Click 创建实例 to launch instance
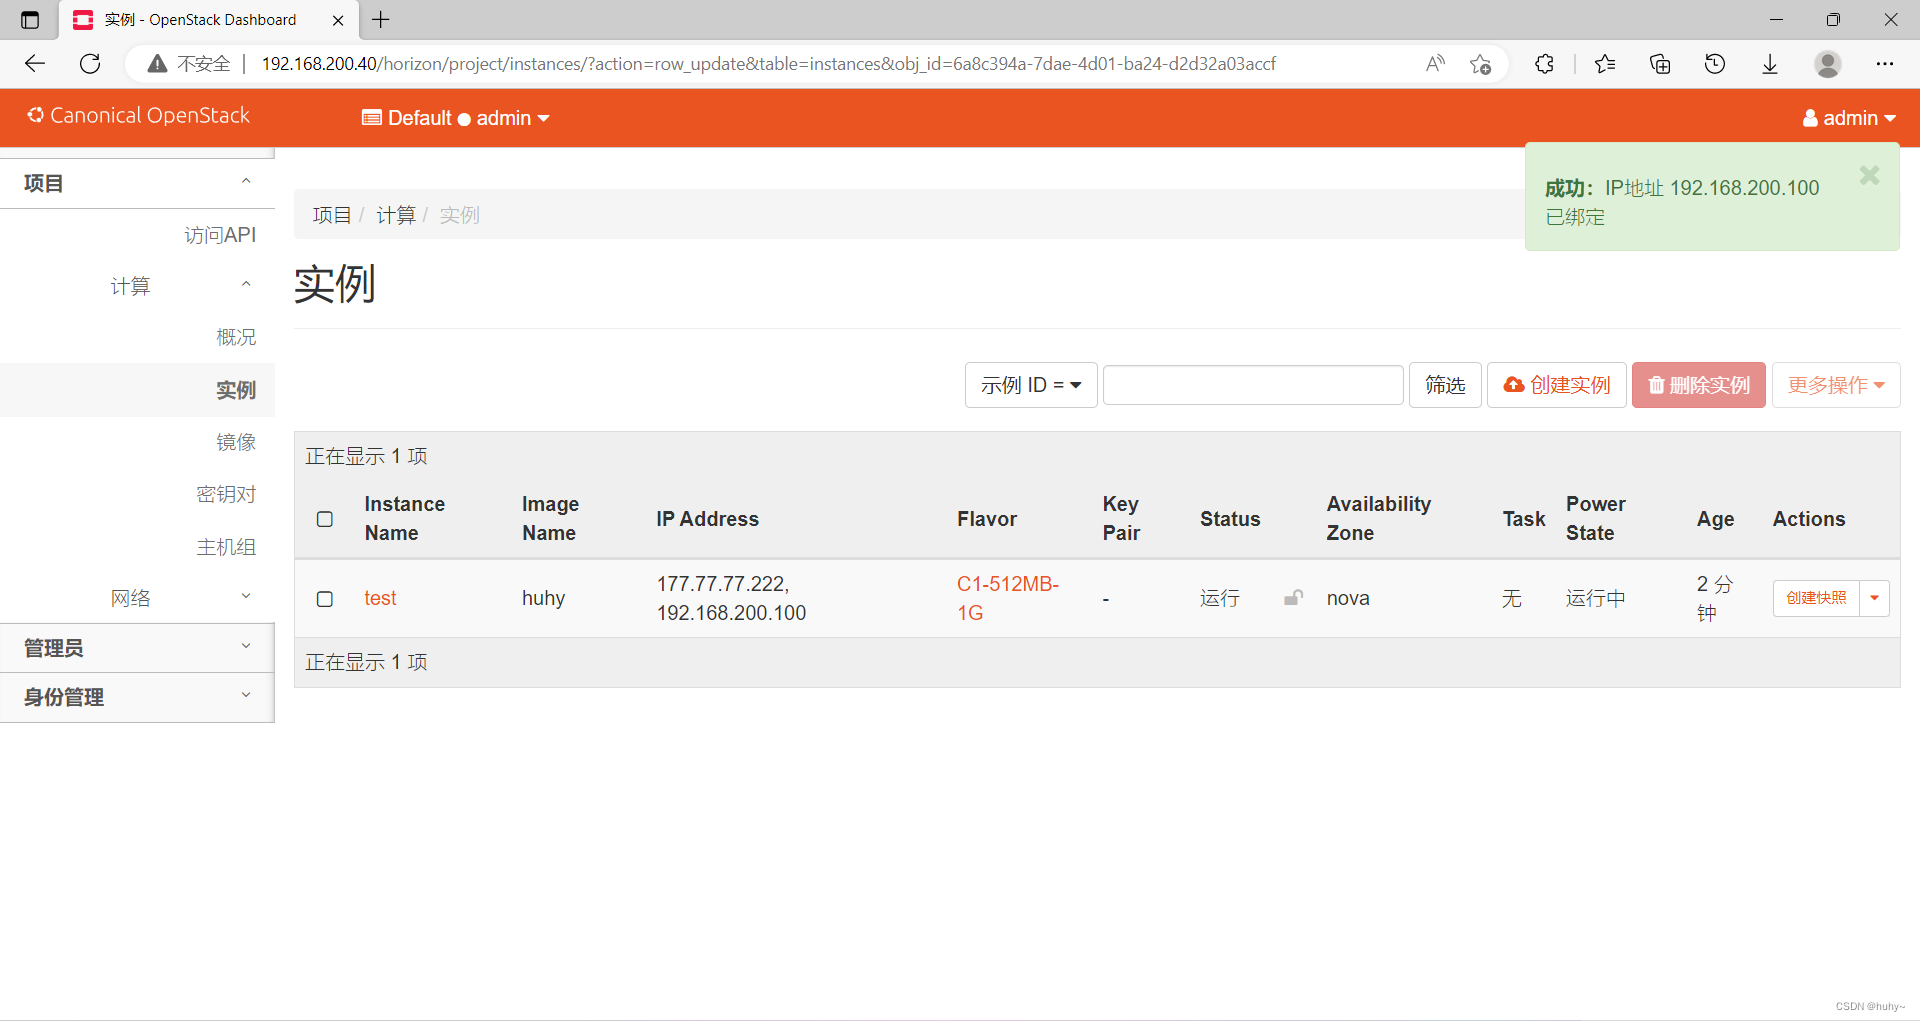1920x1021 pixels. [x=1557, y=385]
